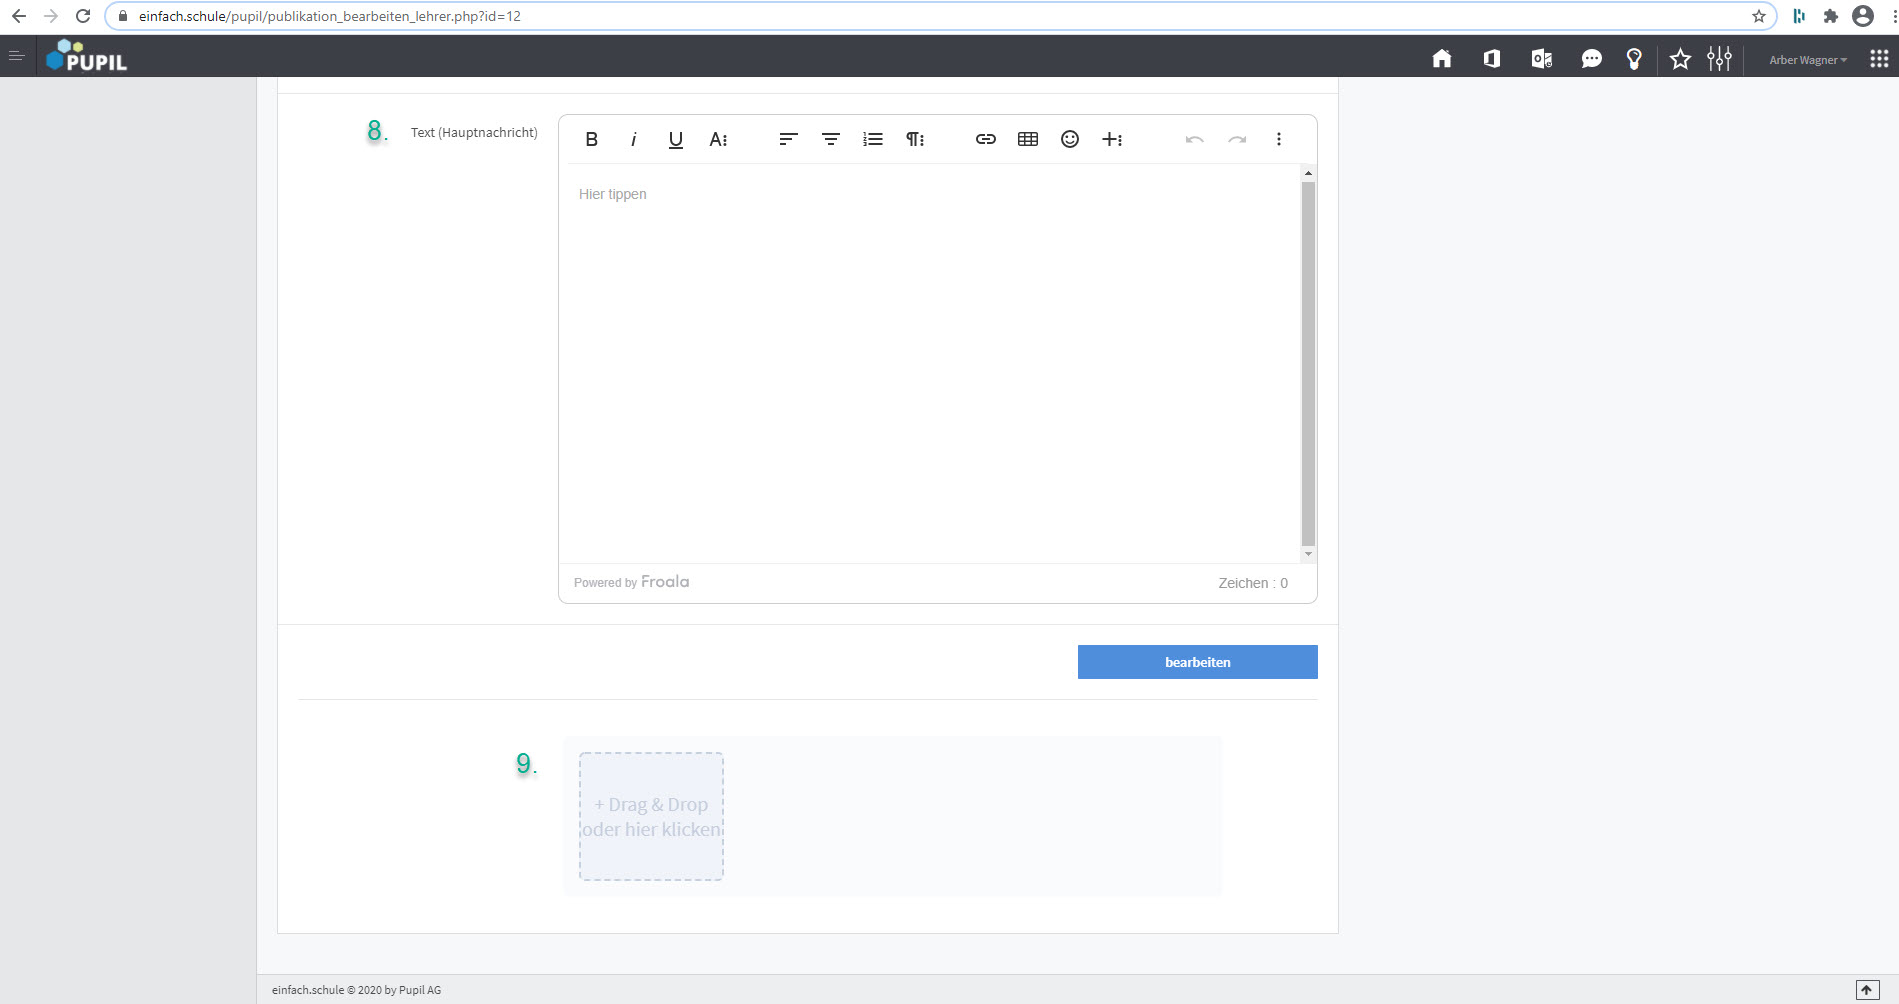Screen dimensions: 1899x1004
Task: Click the Zeichen : 0 counter
Action: click(x=1253, y=583)
